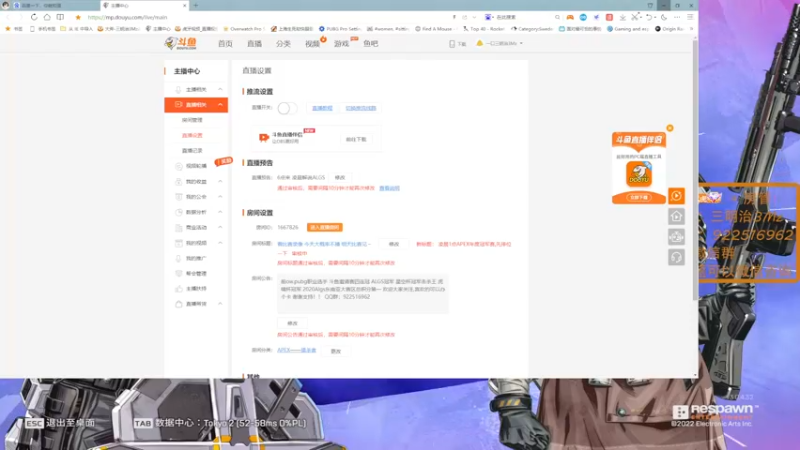This screenshot has height=450, width=800.
Task: Click the undo arrow icon in browser toolbar
Action: point(649,17)
